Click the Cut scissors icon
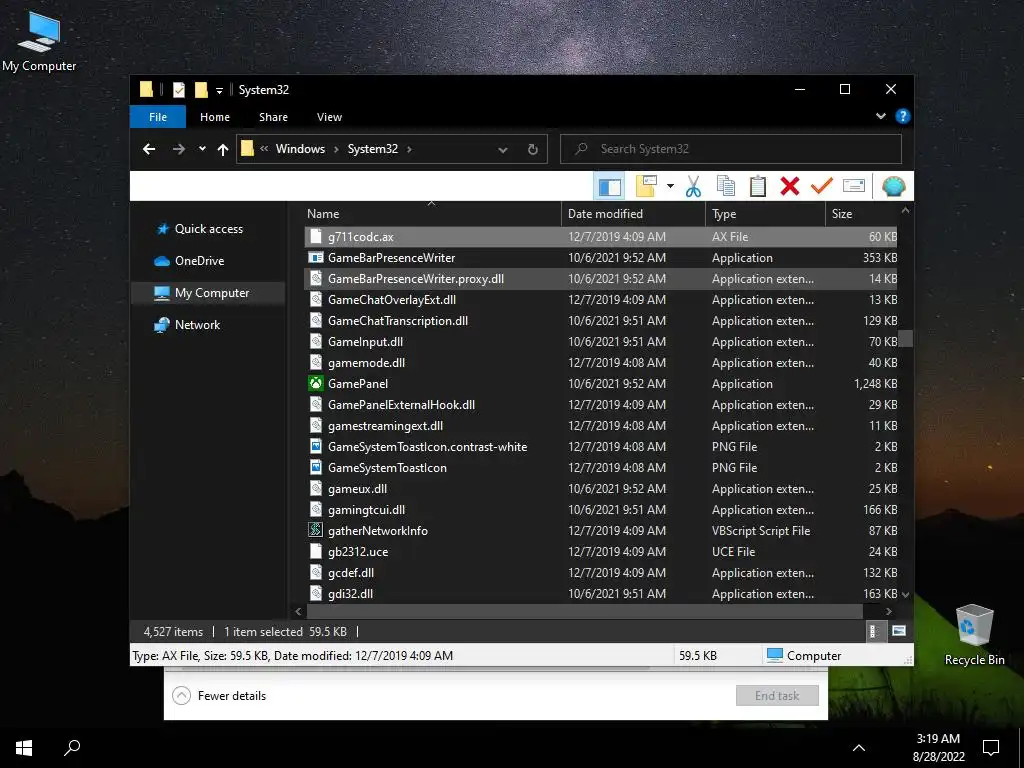 [x=693, y=186]
